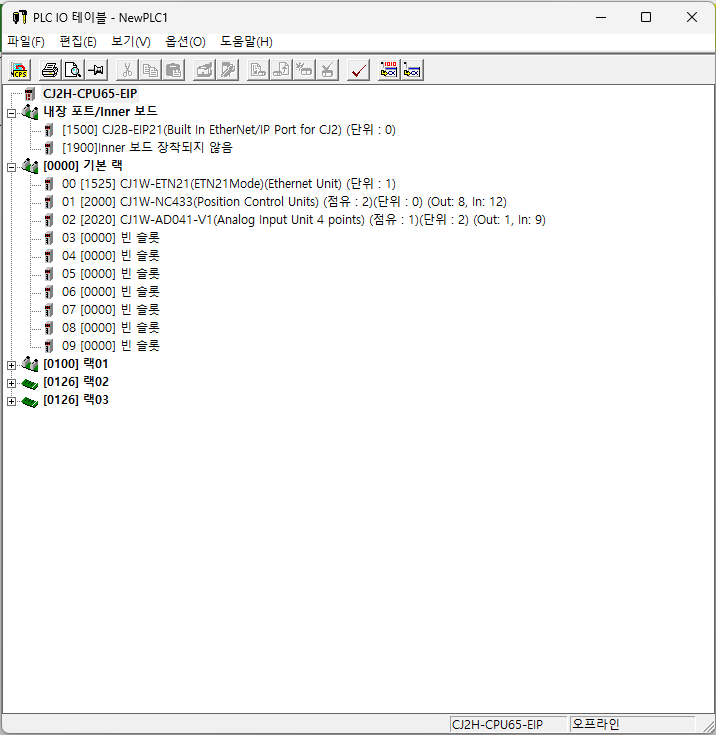
Task: Click the greyed wrench-and-pencil toolbar icon
Action: 227,70
